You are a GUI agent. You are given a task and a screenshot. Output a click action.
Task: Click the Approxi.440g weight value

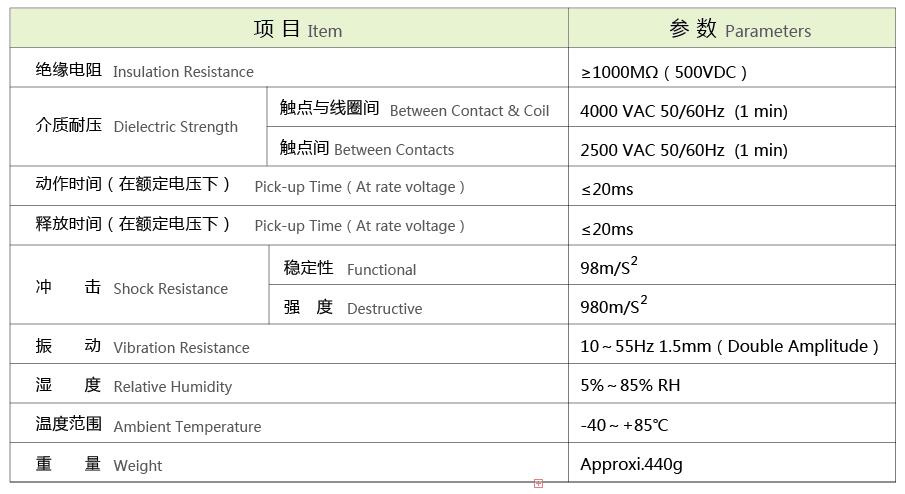[631, 464]
